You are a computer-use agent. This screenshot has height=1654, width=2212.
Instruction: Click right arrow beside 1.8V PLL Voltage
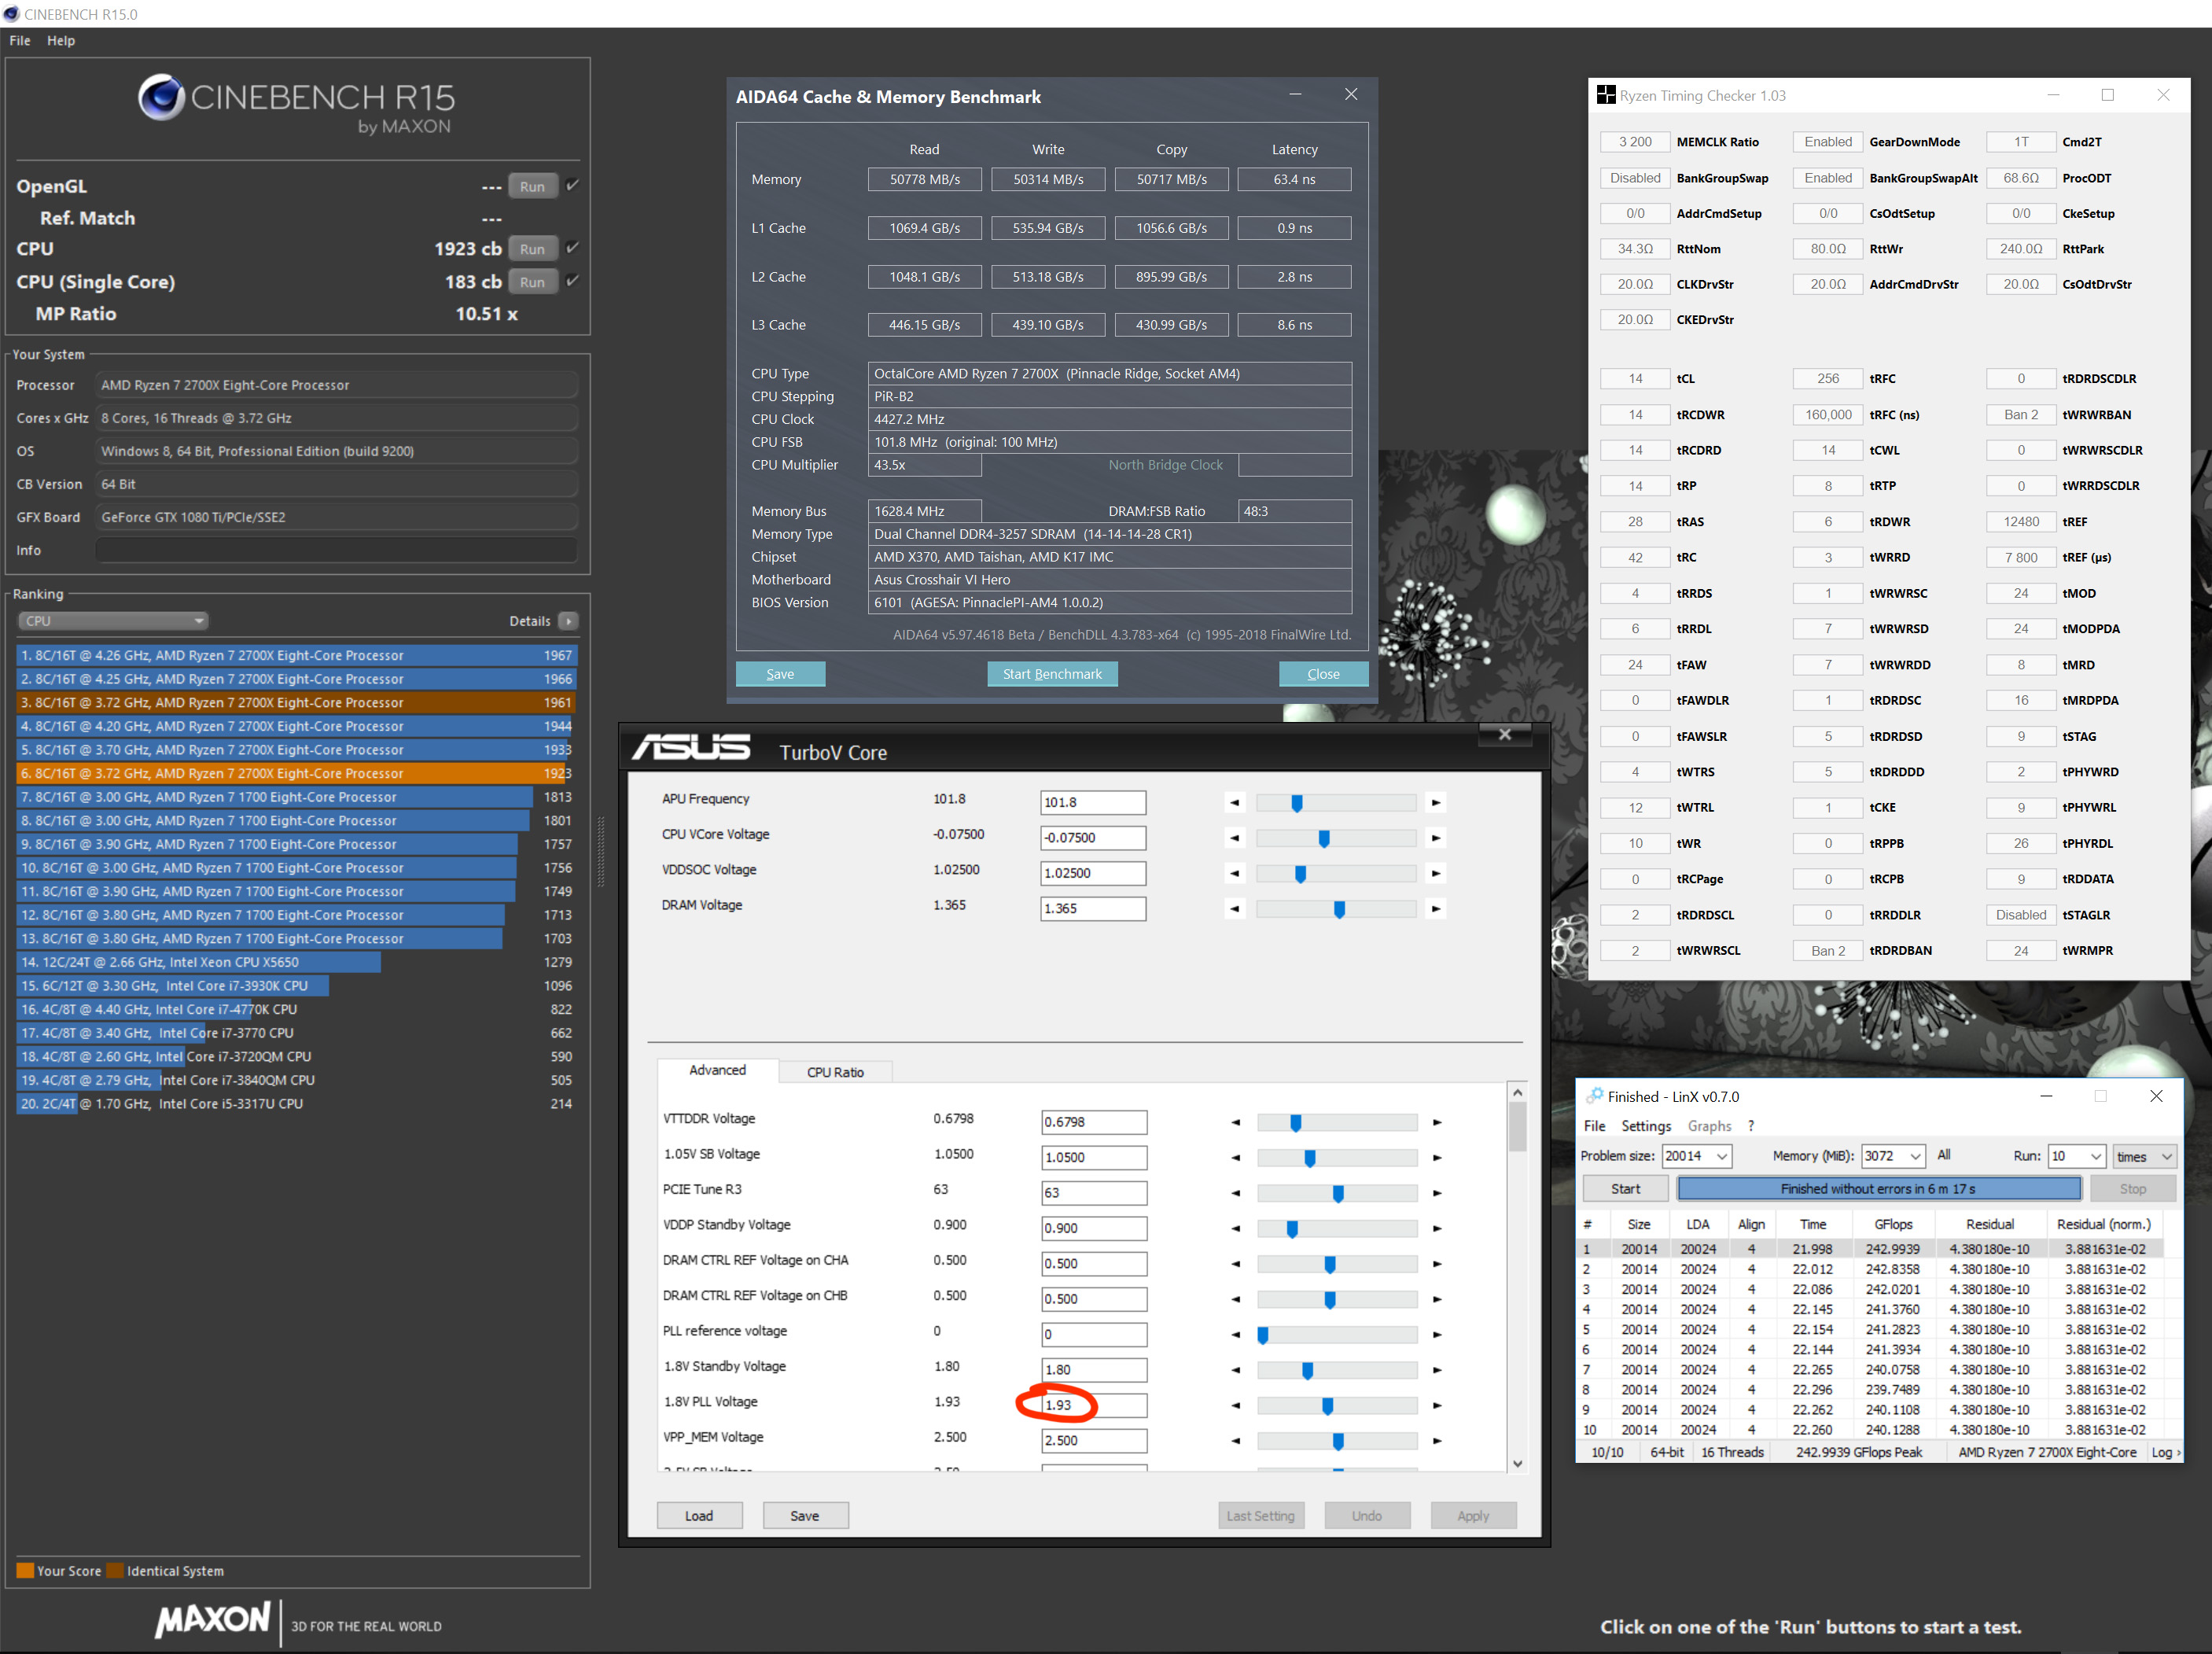(x=1437, y=1405)
